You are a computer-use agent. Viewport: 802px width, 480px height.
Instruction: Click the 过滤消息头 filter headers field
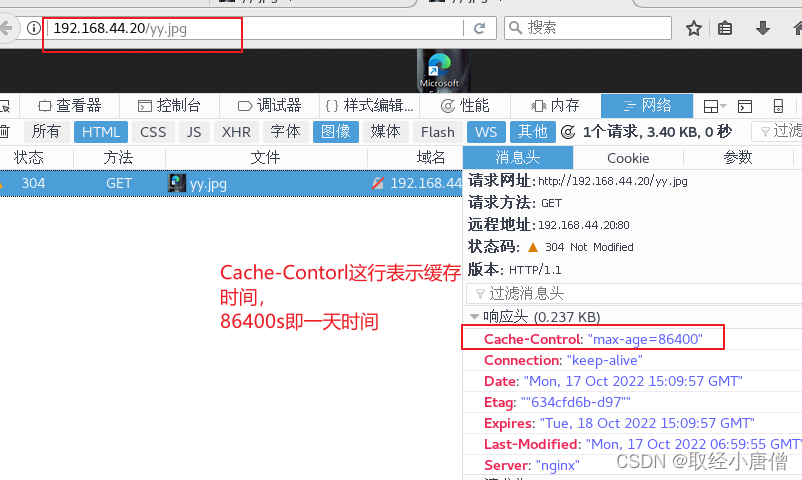(634, 294)
